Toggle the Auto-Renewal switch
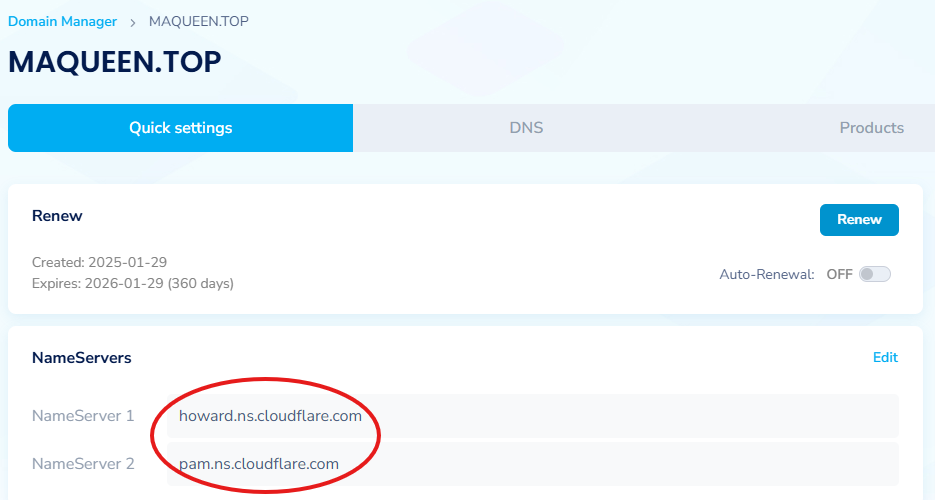935x500 pixels. pos(875,274)
